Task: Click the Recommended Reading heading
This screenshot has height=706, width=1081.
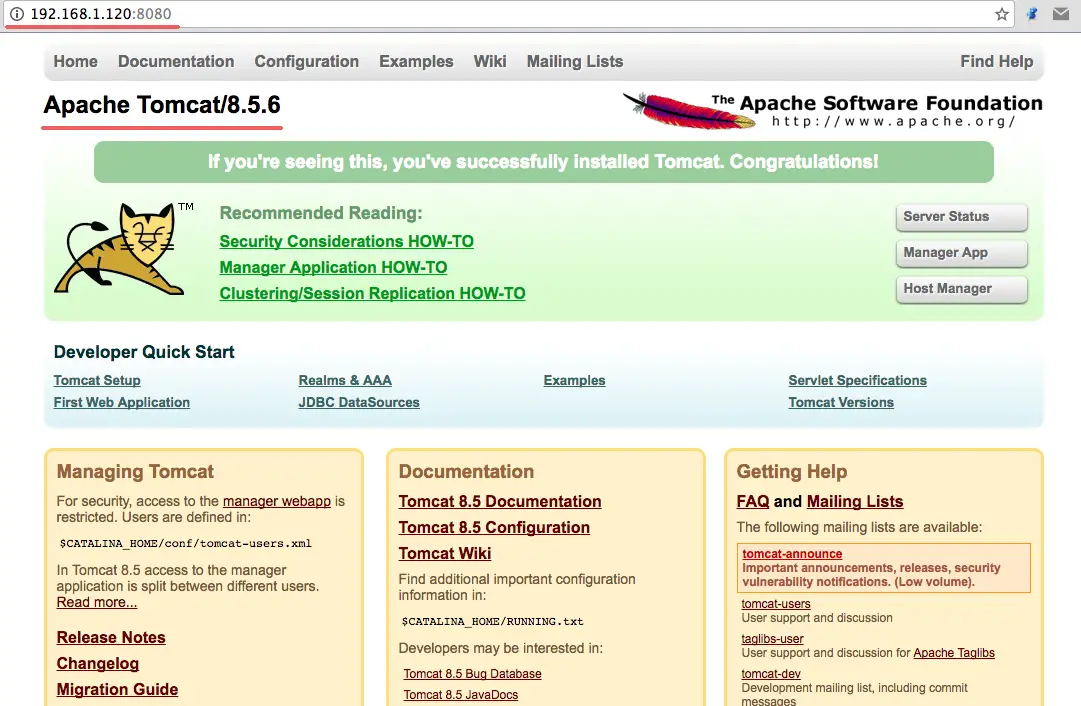Action: [321, 213]
